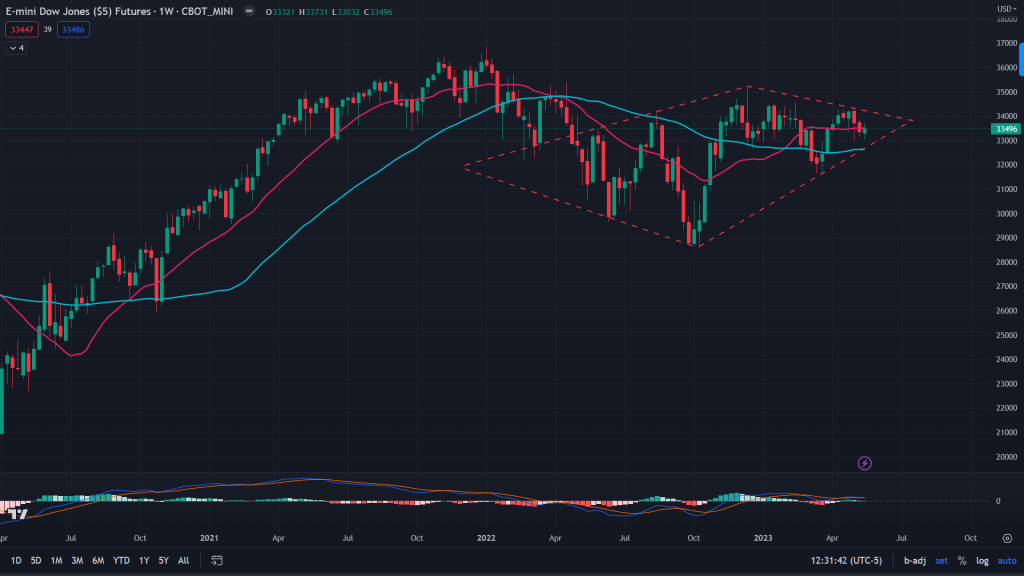This screenshot has width=1024, height=576.
Task: Click the blue buy price 33486 button
Action: pyautogui.click(x=73, y=29)
